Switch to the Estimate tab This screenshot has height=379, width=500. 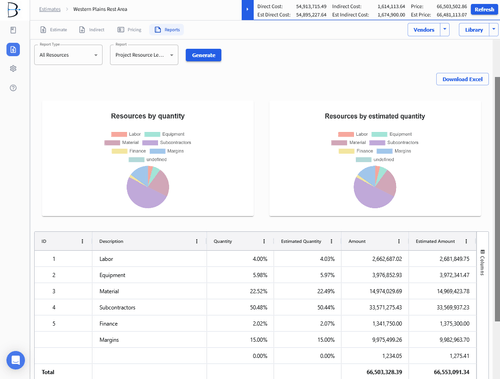point(53,30)
